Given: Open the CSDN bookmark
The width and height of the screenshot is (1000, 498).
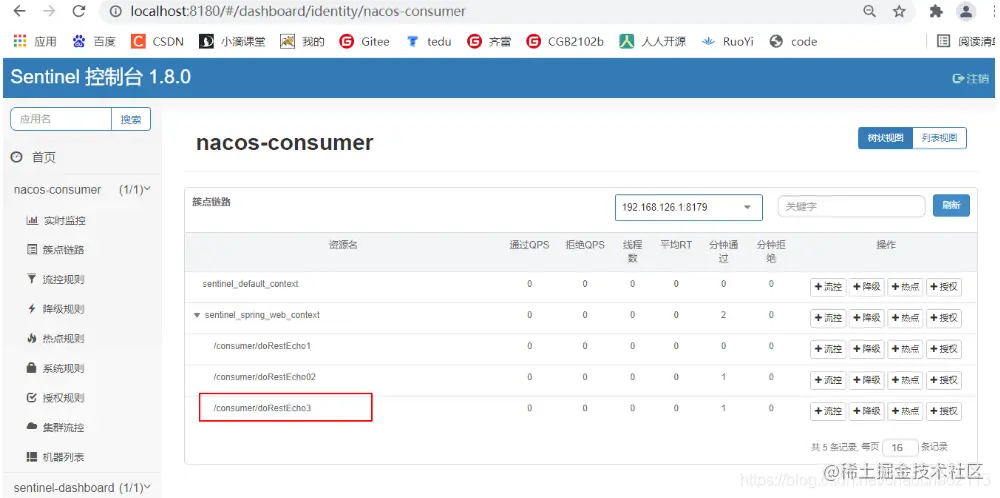Looking at the screenshot, I should coord(158,41).
